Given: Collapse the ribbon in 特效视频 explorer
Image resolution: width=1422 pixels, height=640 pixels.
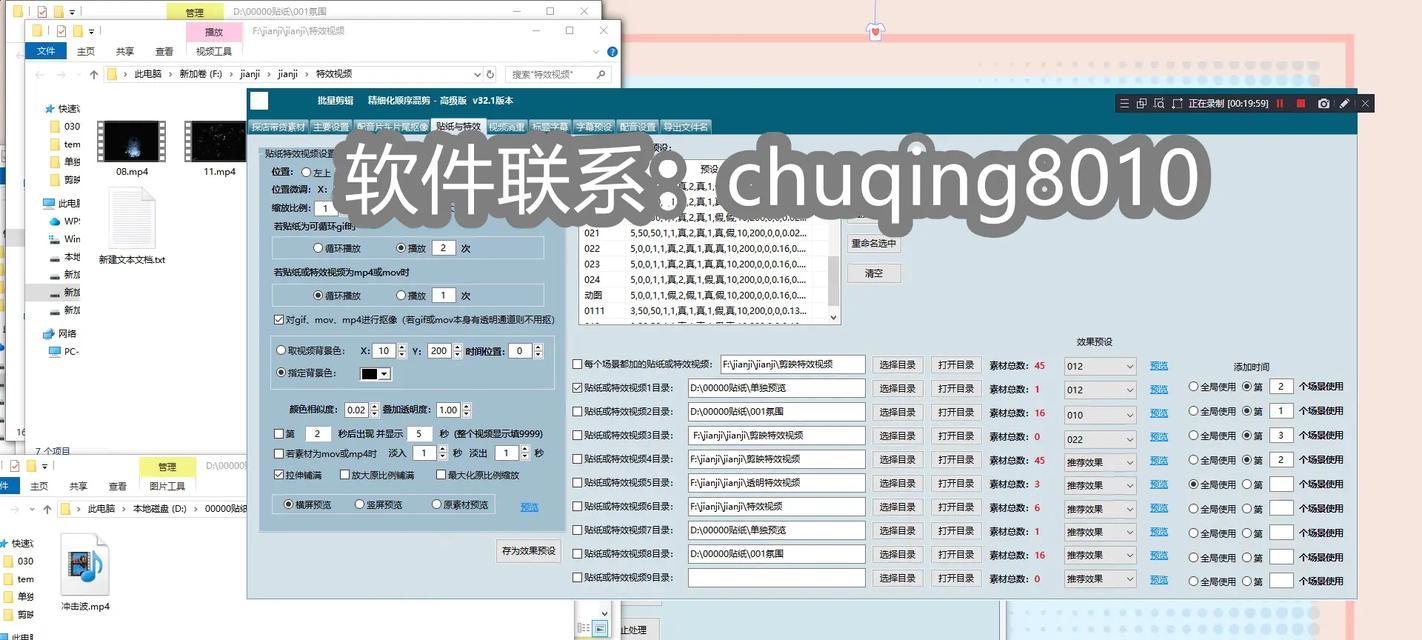Looking at the screenshot, I should coord(598,52).
